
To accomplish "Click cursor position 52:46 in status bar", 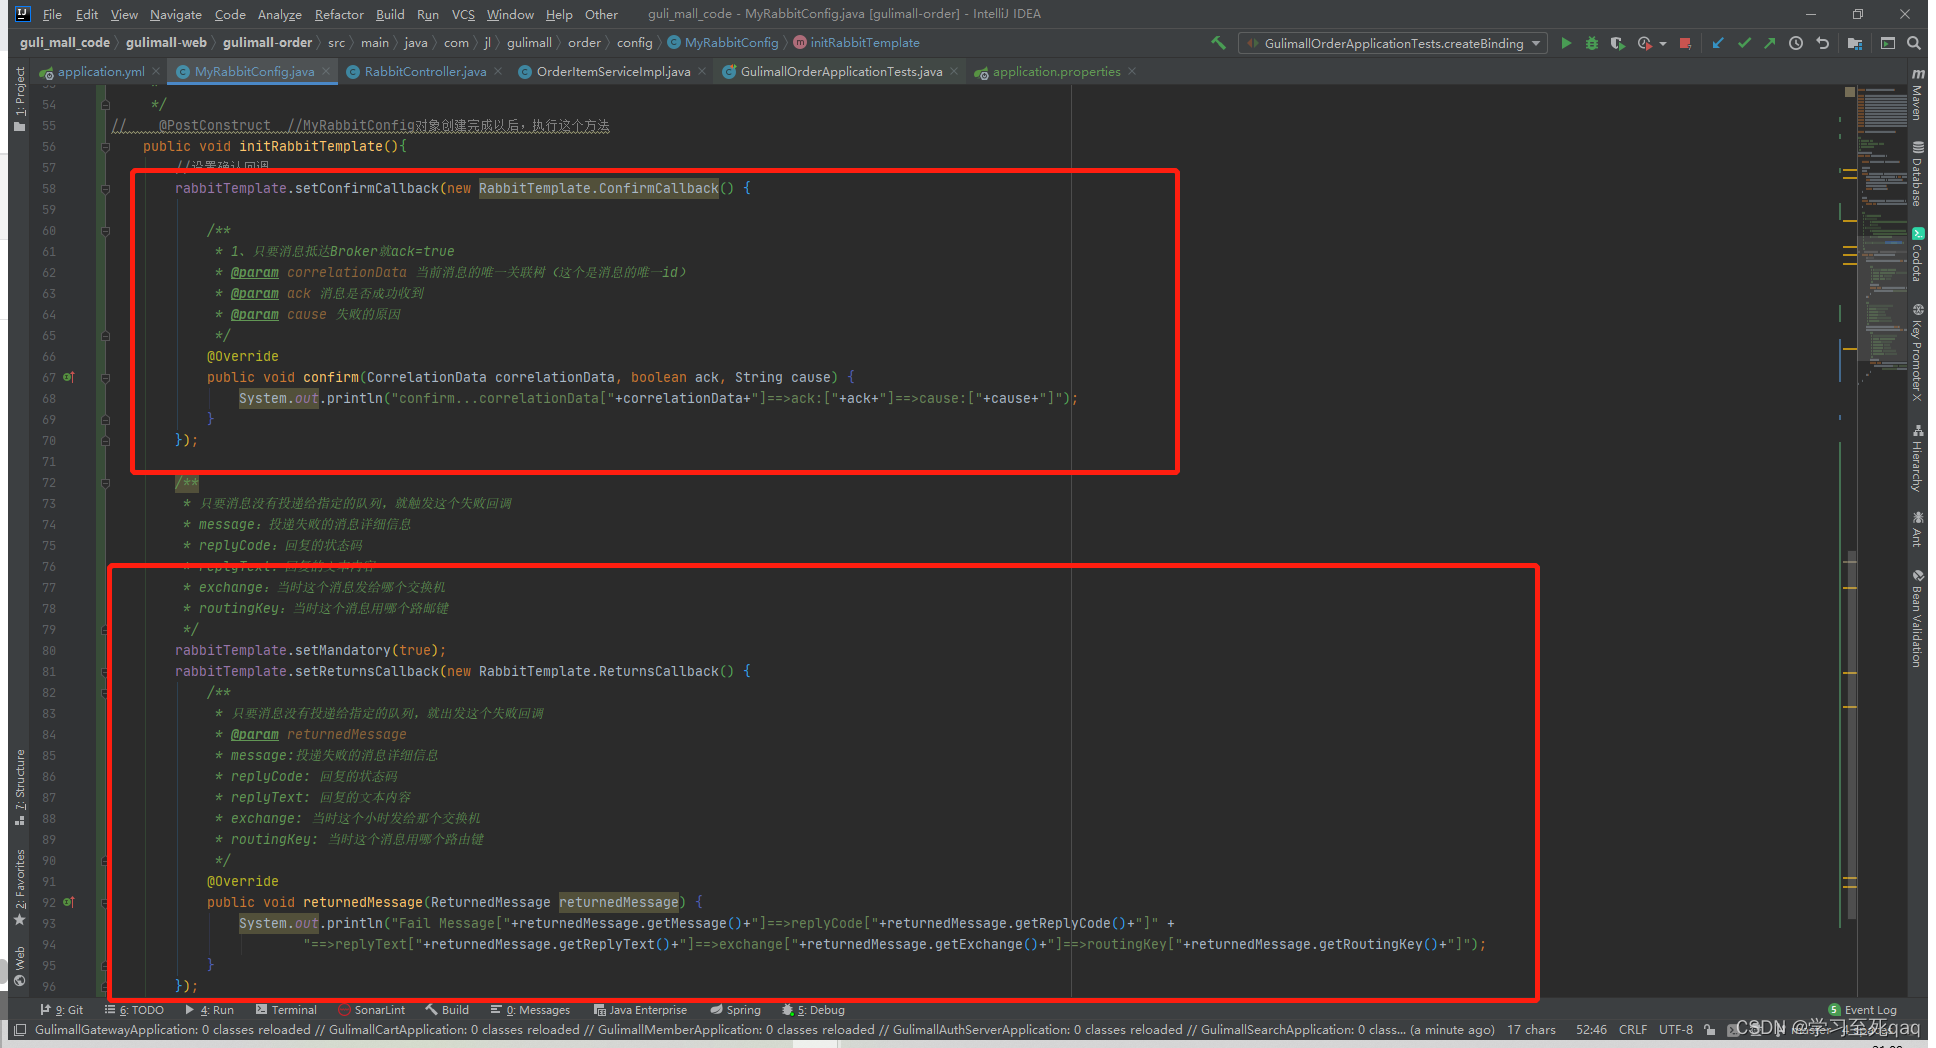I will [1591, 1029].
